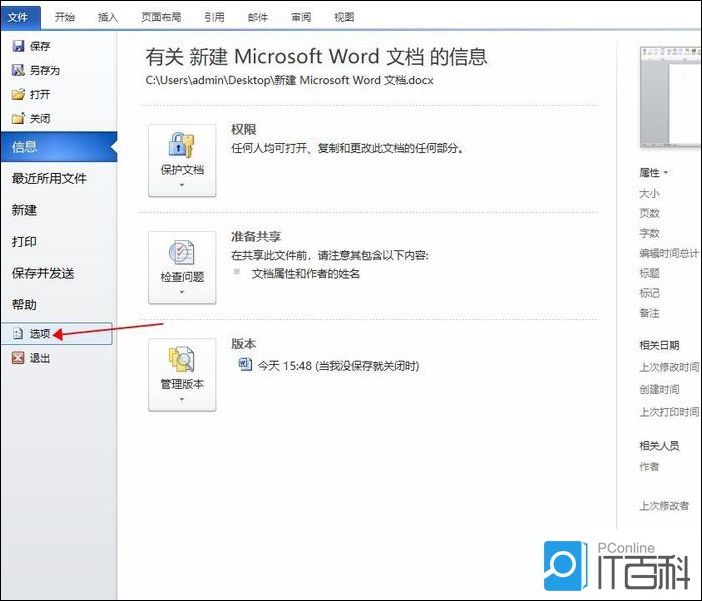
Task: Click the 关闭 label in sidebar
Action: pos(40,118)
